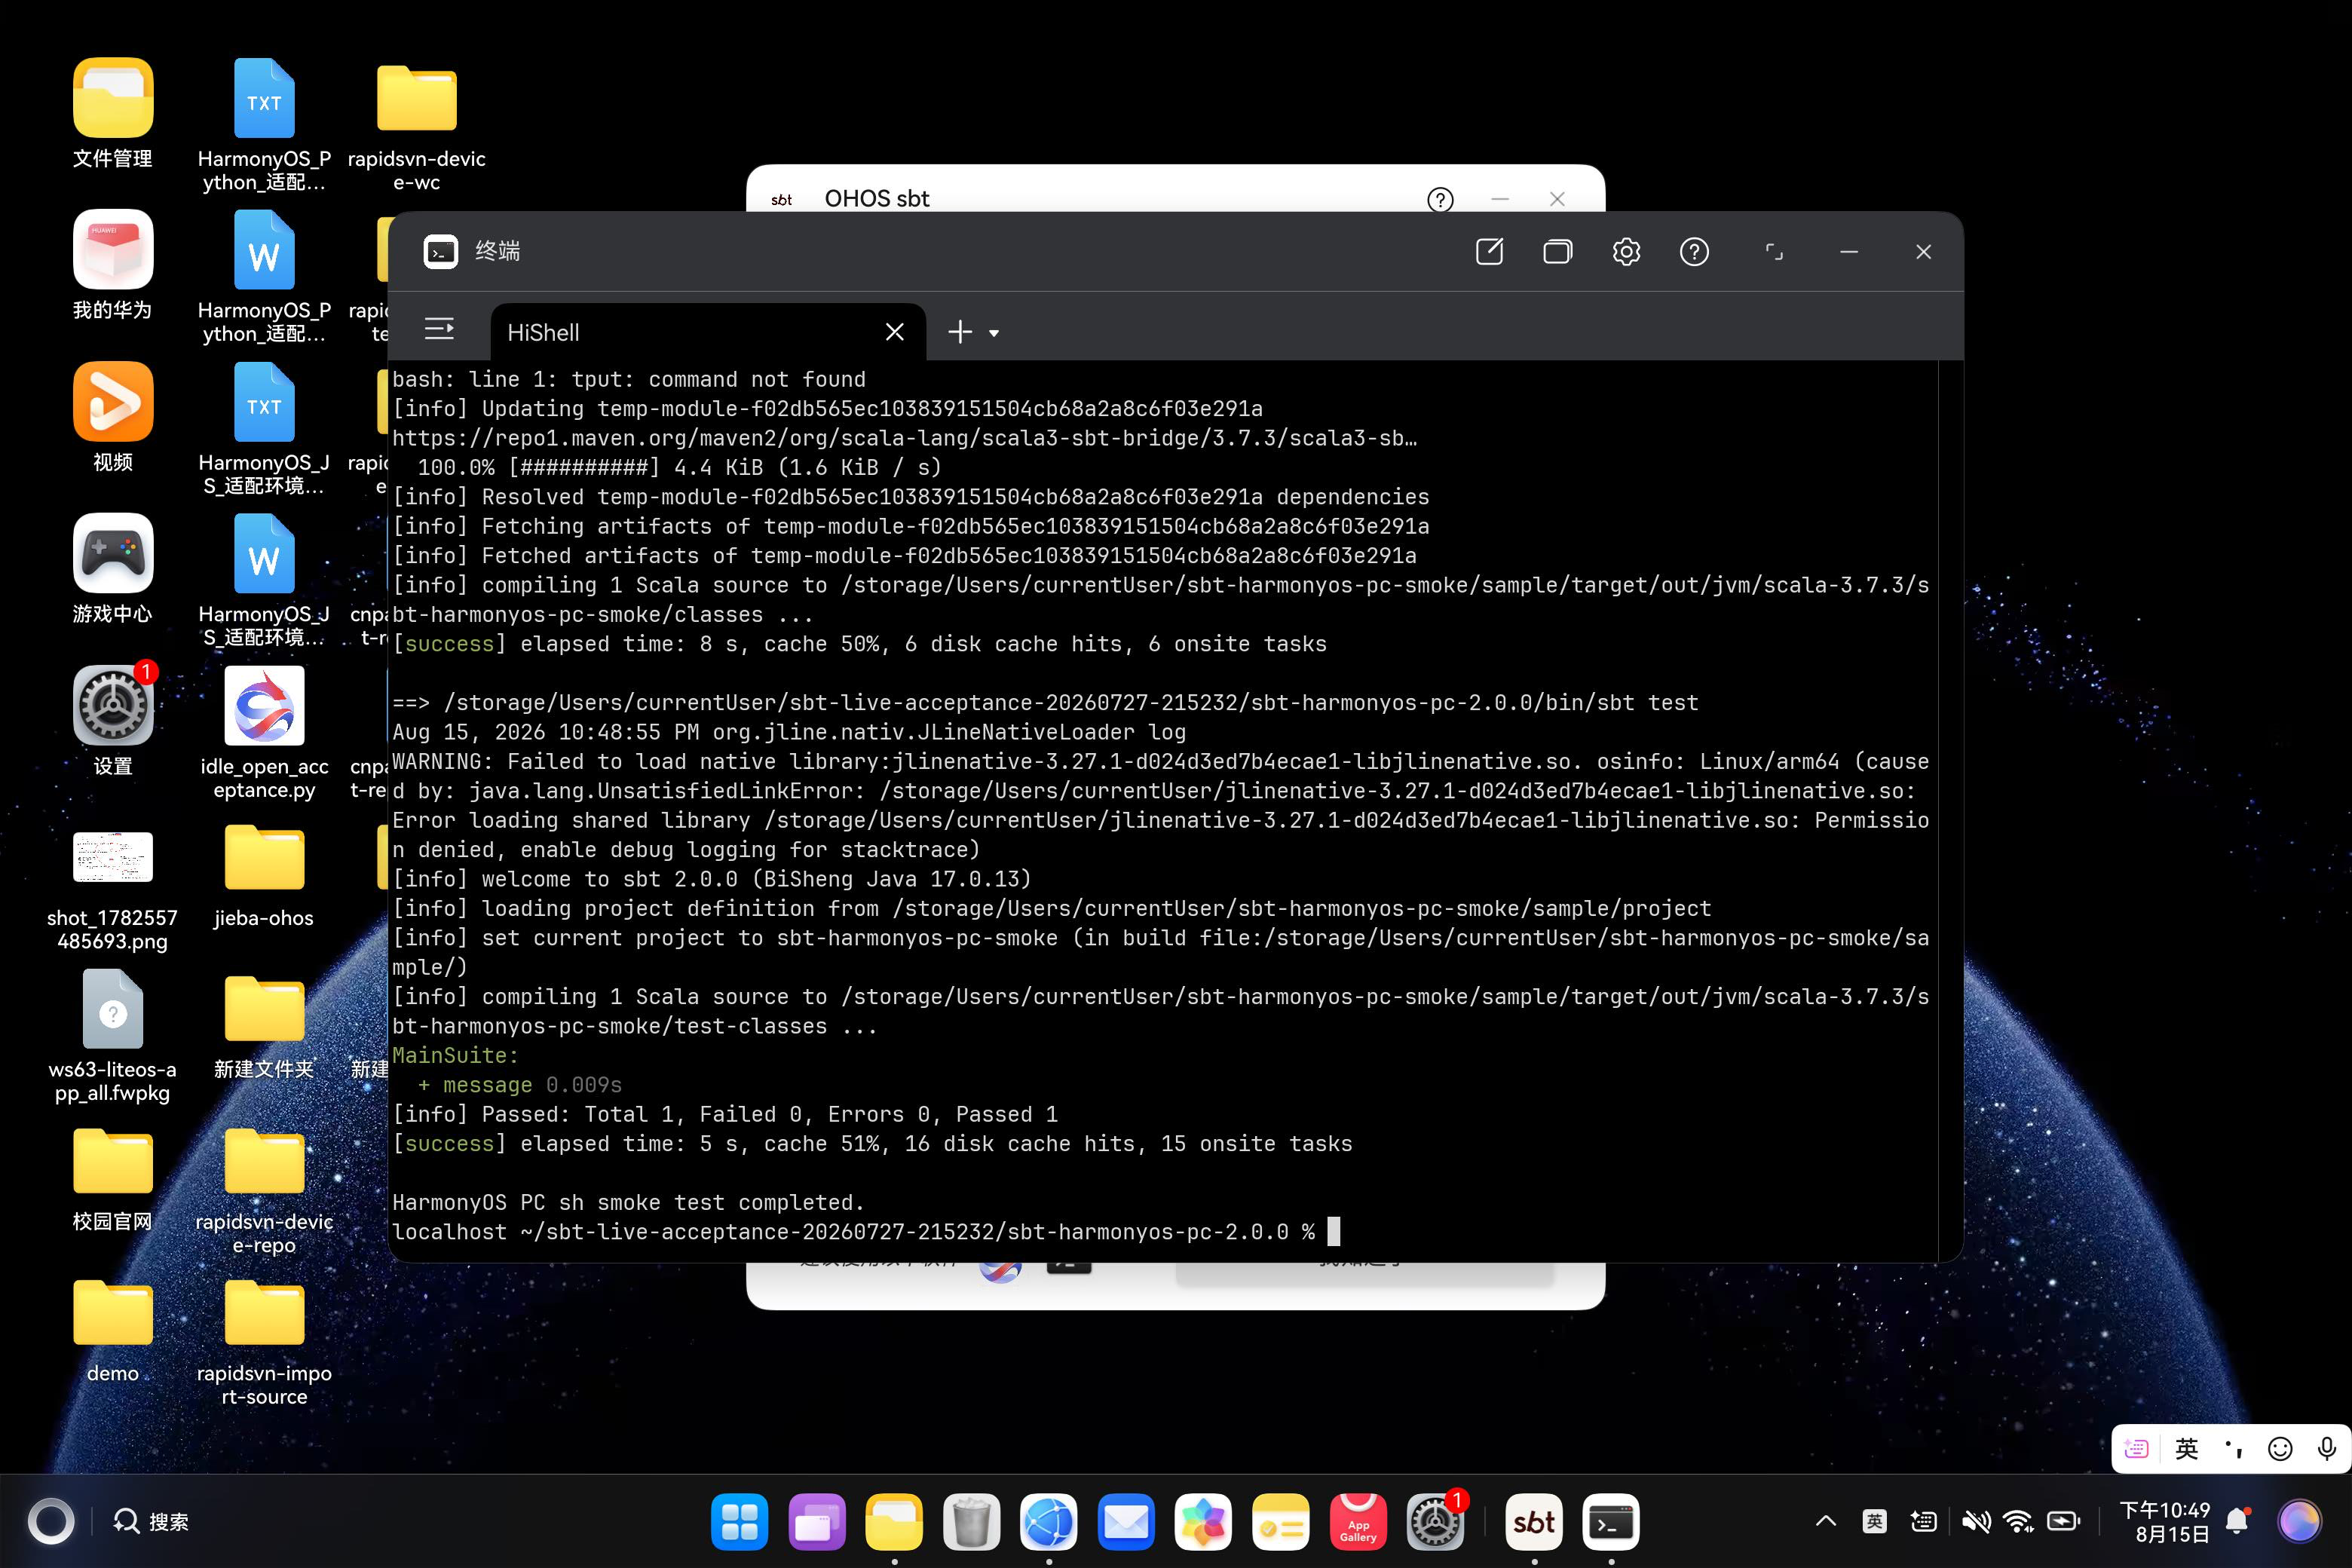This screenshot has height=1568, width=2352.
Task: Select the jieba-ohos desktop folder
Action: 264,876
